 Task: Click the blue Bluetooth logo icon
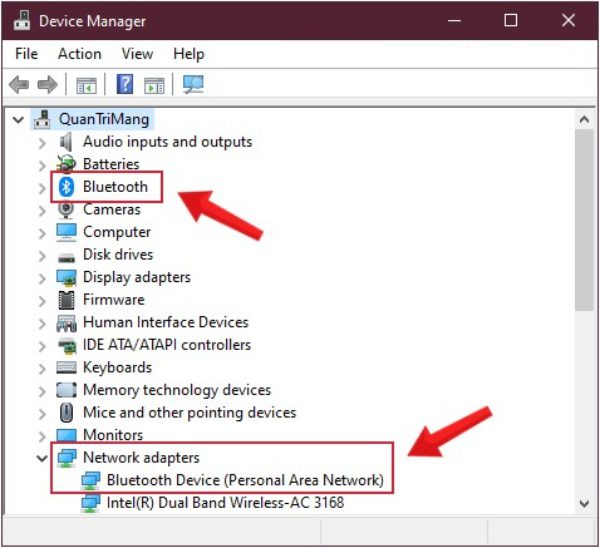click(66, 187)
